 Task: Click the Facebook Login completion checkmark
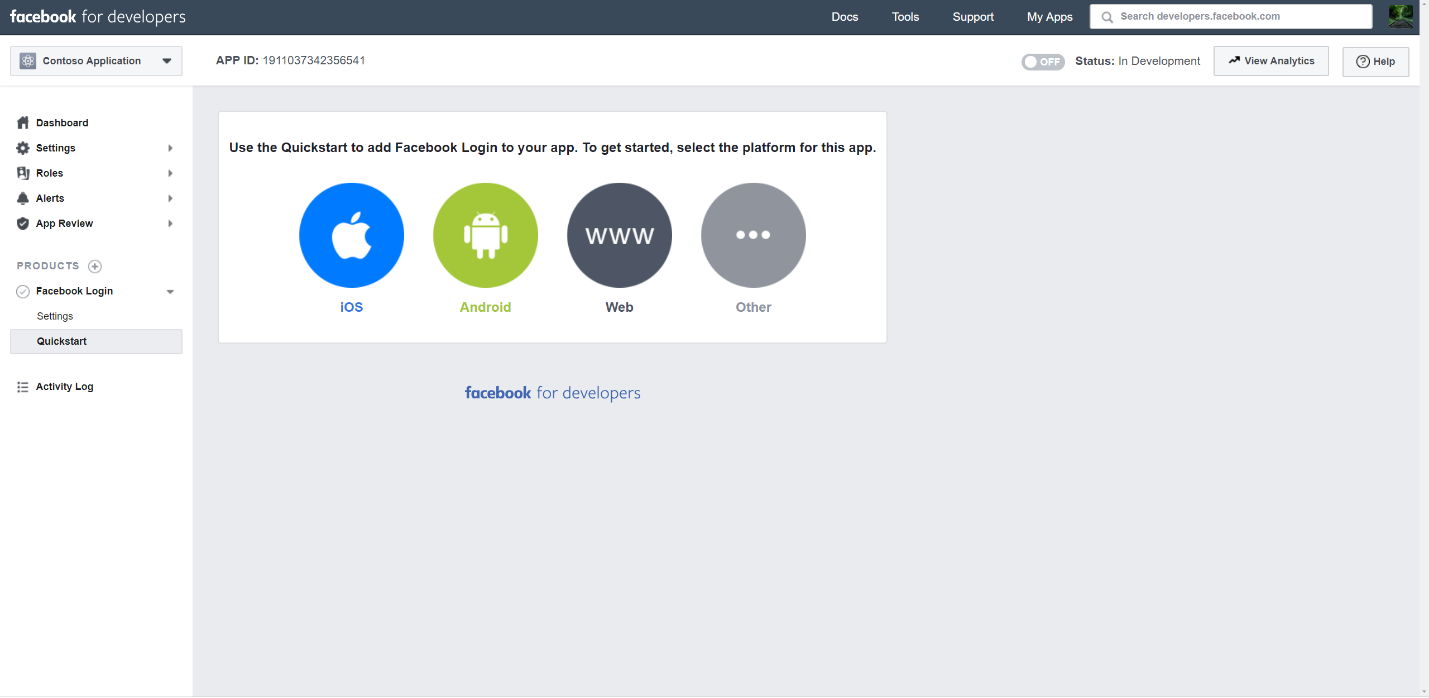(22, 291)
